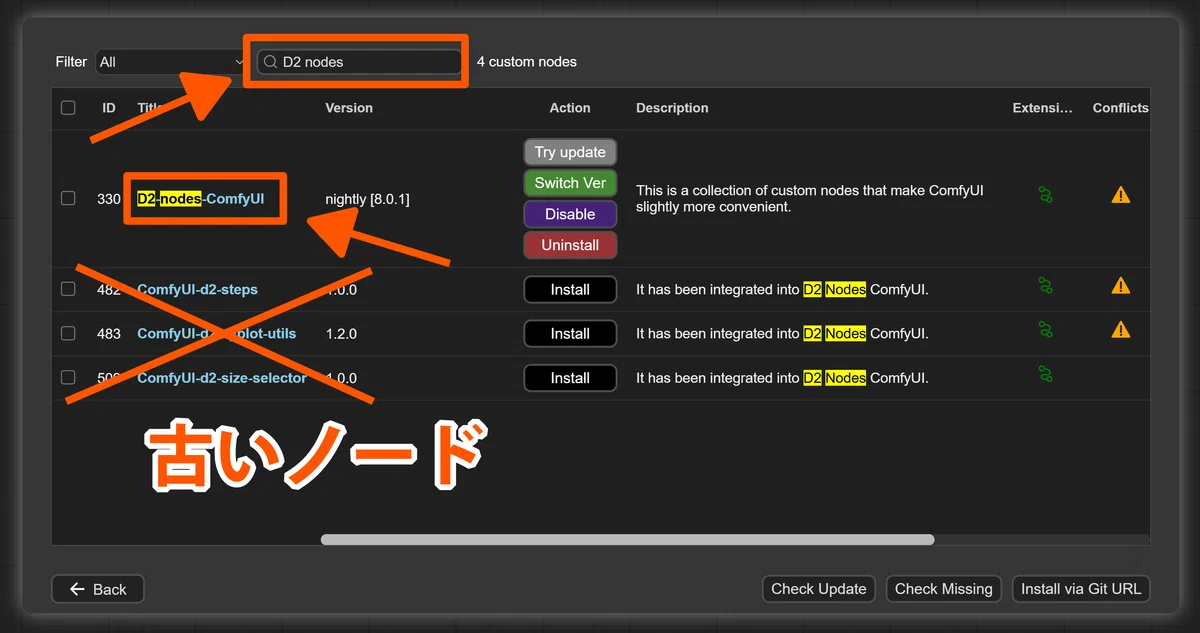Click the D2-nodes-ComfyUI description text
1200x633 pixels.
810,198
